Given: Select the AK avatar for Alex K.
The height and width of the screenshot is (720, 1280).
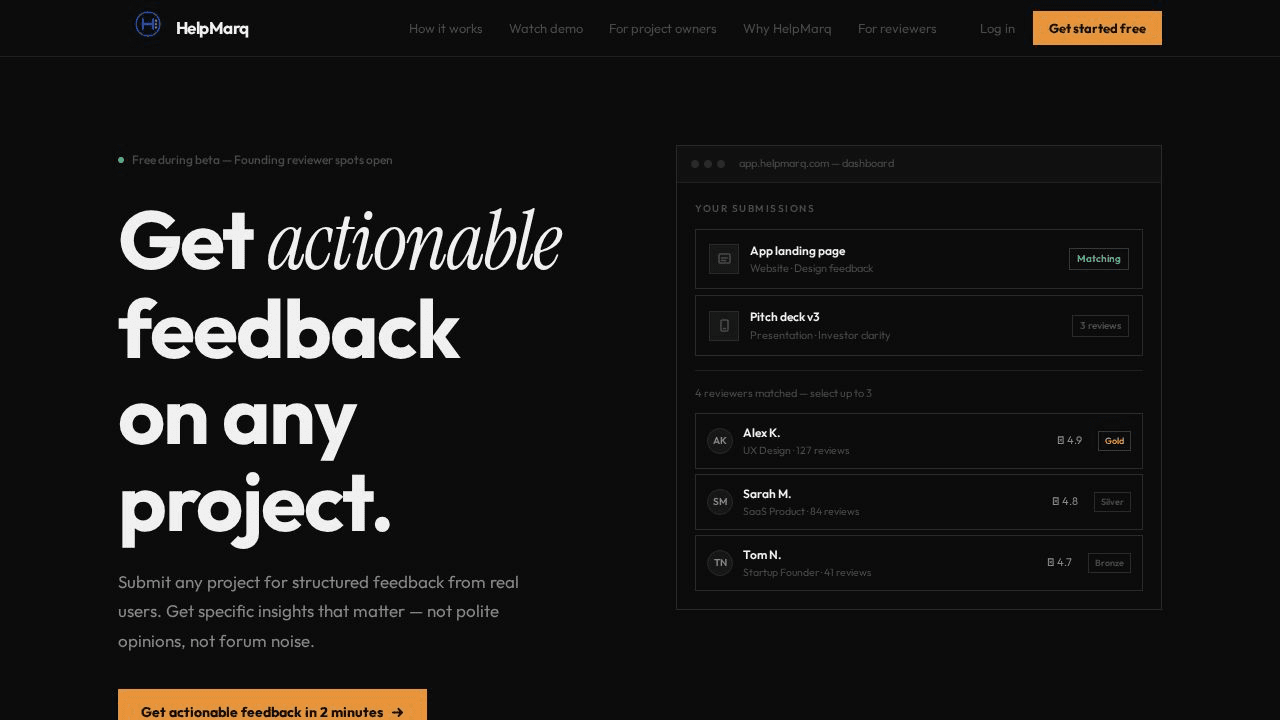Looking at the screenshot, I should [720, 441].
